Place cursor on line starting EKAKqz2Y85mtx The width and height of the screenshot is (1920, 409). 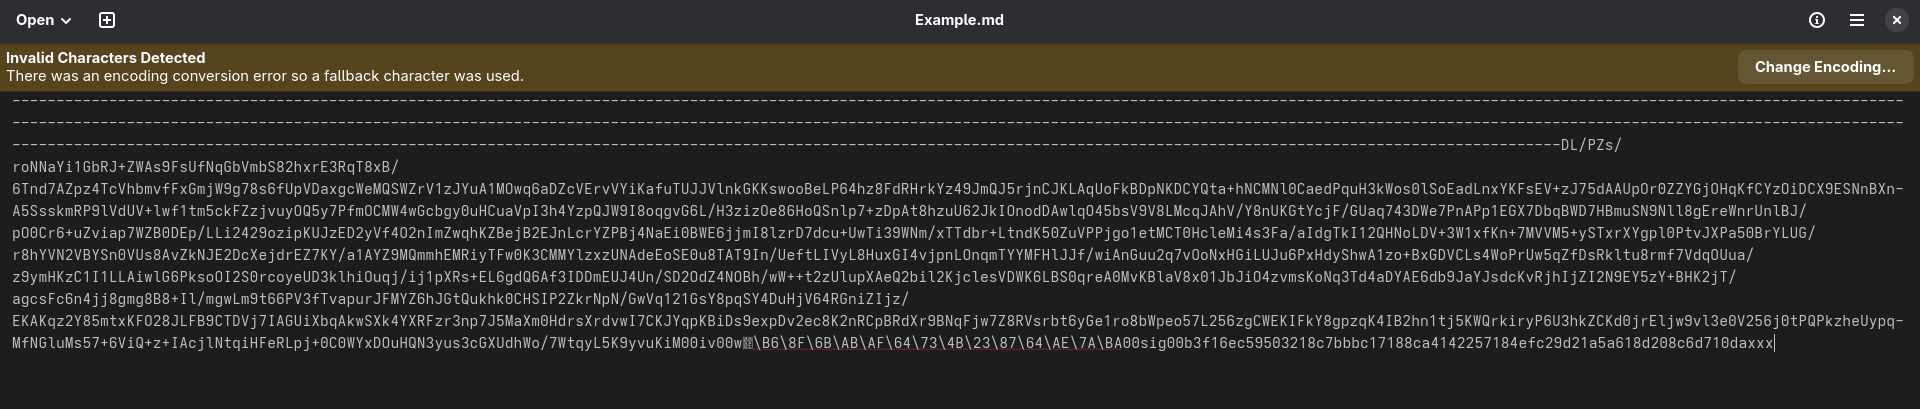[958, 321]
